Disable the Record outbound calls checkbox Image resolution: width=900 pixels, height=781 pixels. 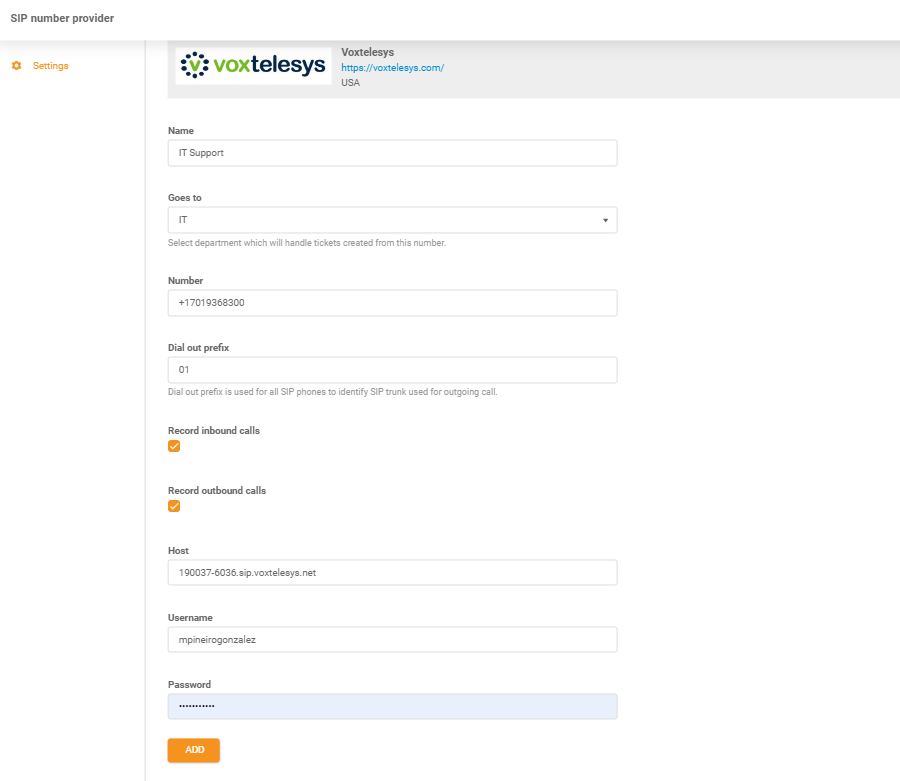click(x=174, y=506)
